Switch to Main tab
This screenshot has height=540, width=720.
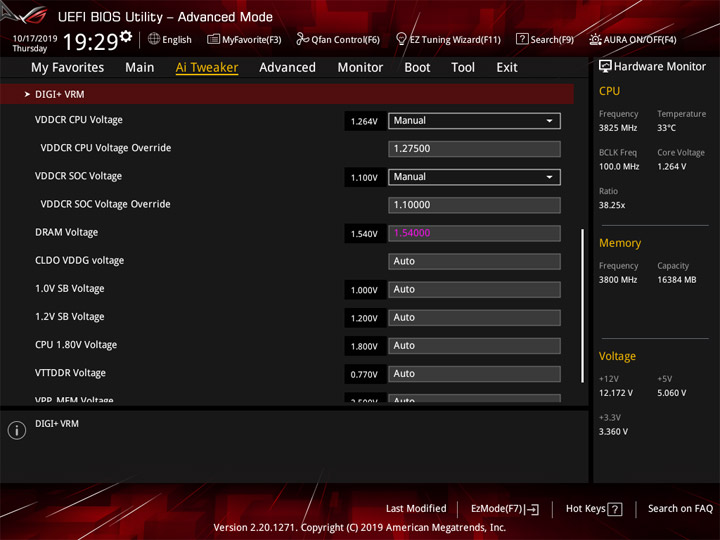[140, 68]
